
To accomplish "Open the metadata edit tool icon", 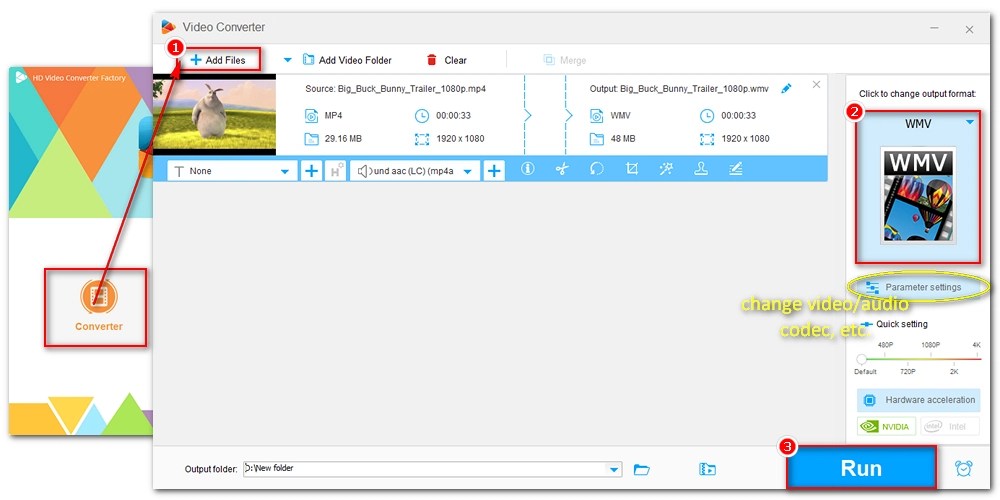I will (x=736, y=169).
